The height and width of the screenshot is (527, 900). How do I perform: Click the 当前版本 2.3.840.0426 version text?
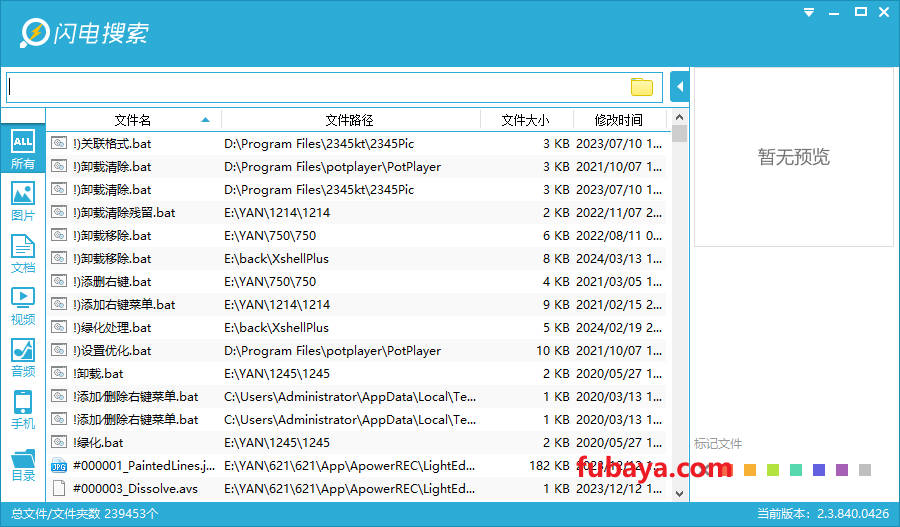(823, 513)
